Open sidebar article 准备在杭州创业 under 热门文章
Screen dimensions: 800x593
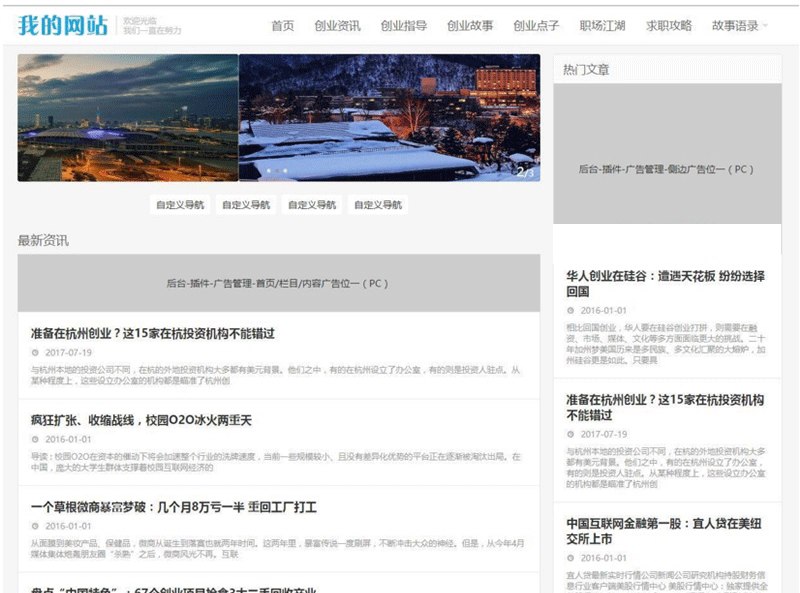(665, 407)
